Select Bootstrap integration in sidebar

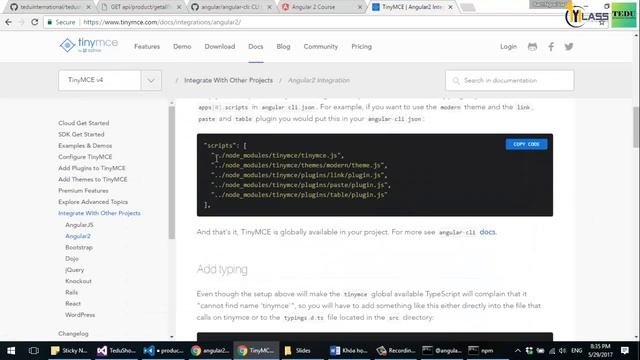coord(79,247)
